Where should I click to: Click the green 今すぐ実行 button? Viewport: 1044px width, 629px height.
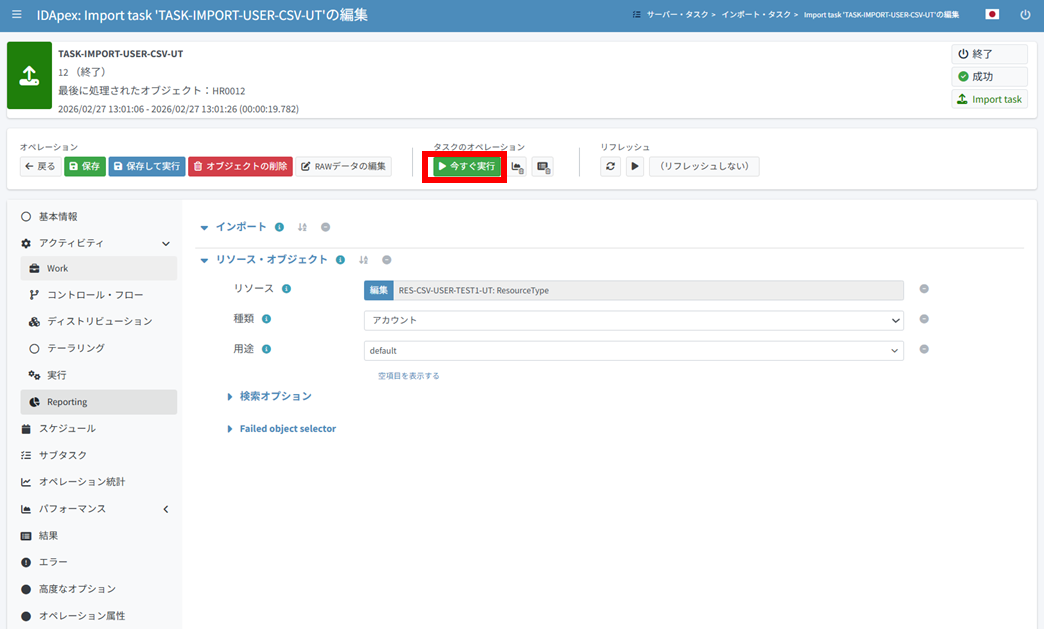(x=466, y=166)
